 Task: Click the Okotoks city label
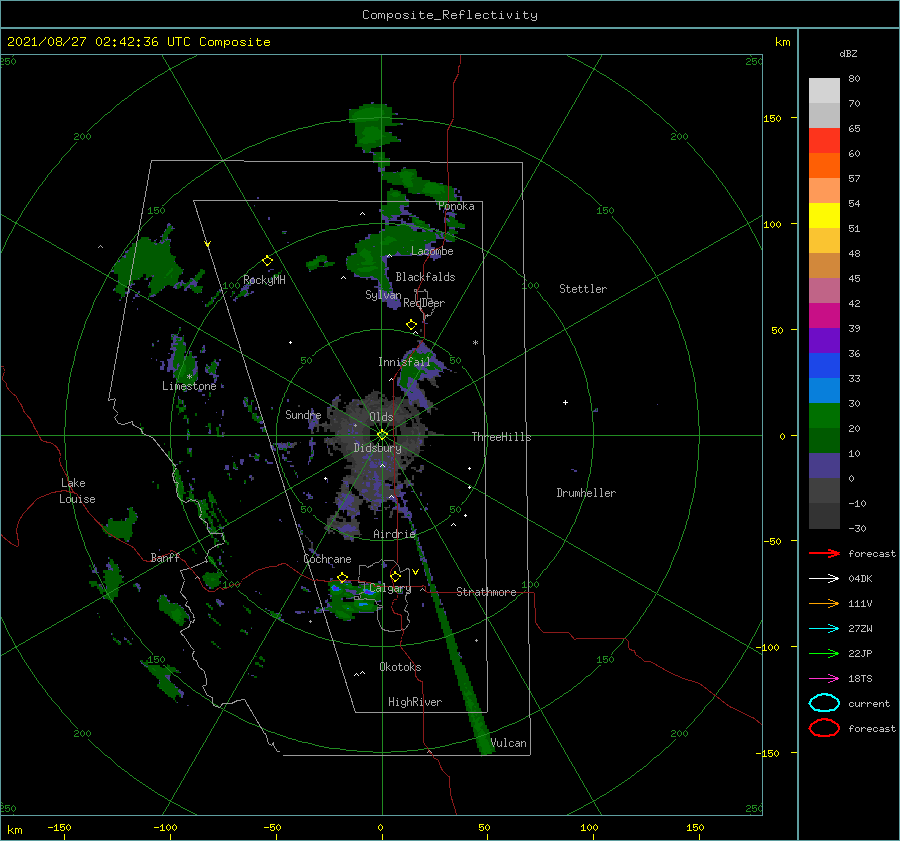click(x=400, y=667)
